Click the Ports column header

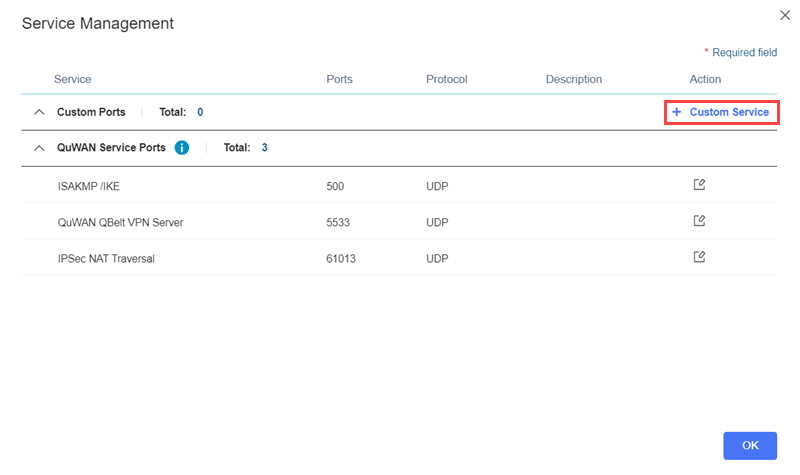(x=339, y=79)
